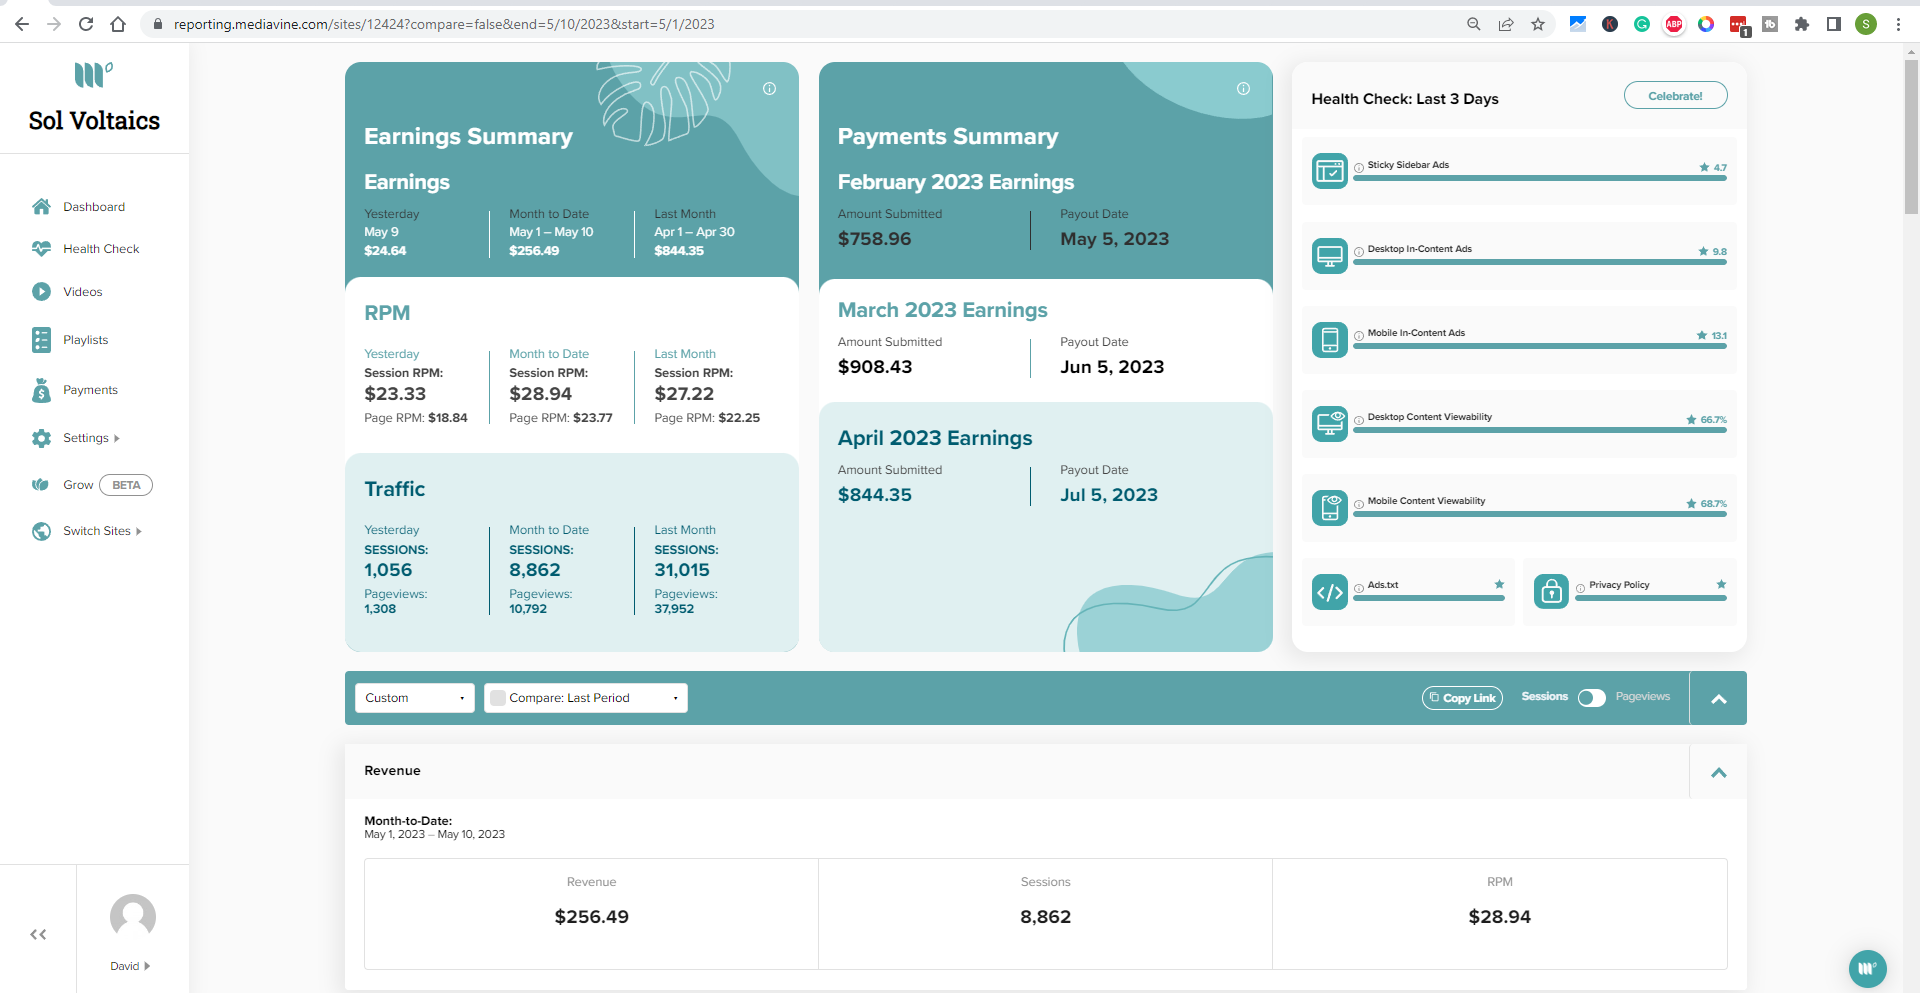Click the Celebrate! button
The width and height of the screenshot is (1920, 993).
coord(1675,96)
